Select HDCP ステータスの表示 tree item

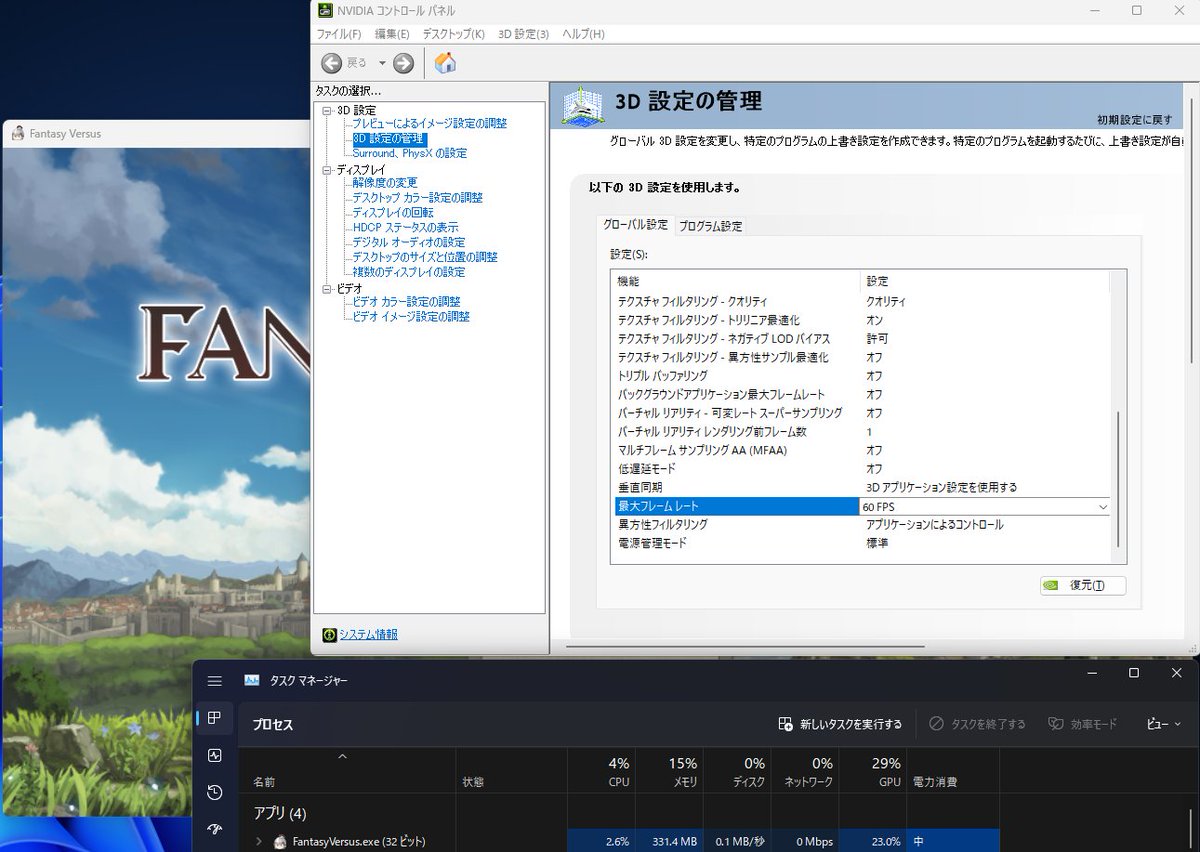405,227
